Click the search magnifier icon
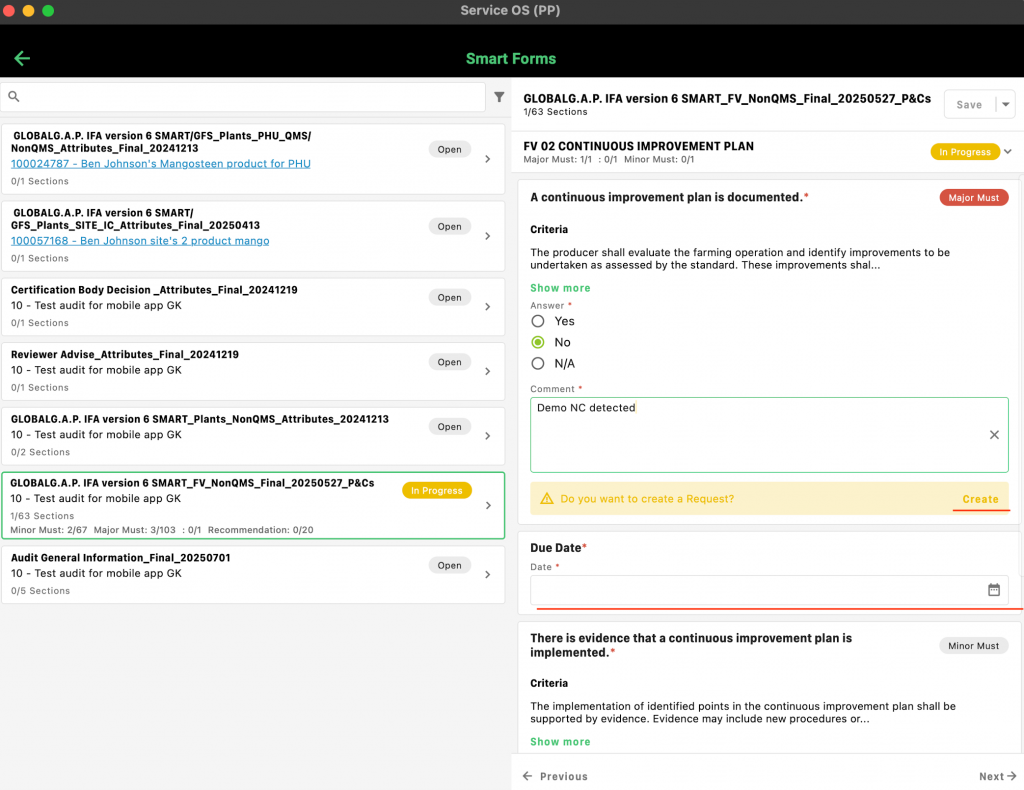Screen dimensions: 1024x790 point(14,97)
